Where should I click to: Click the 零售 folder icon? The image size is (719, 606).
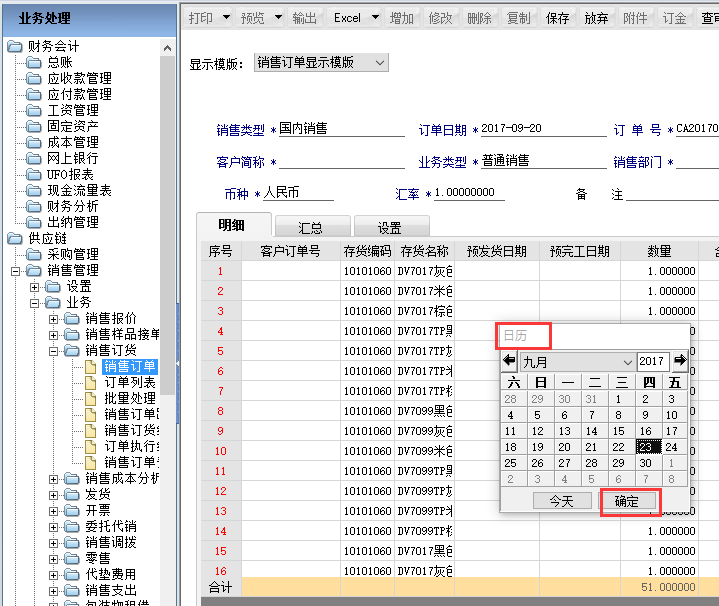click(x=72, y=558)
